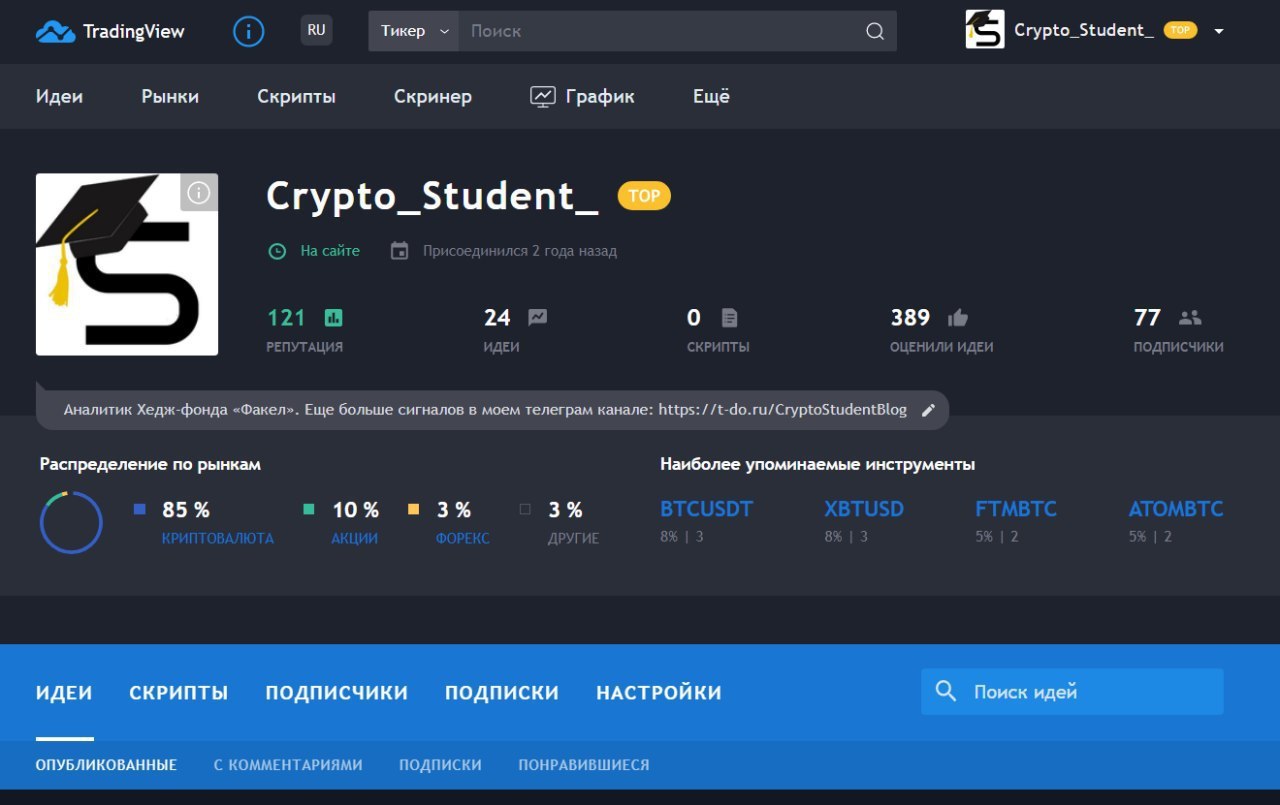Go to Идеи in main navigation
Image resolution: width=1280 pixels, height=805 pixels.
(x=59, y=96)
